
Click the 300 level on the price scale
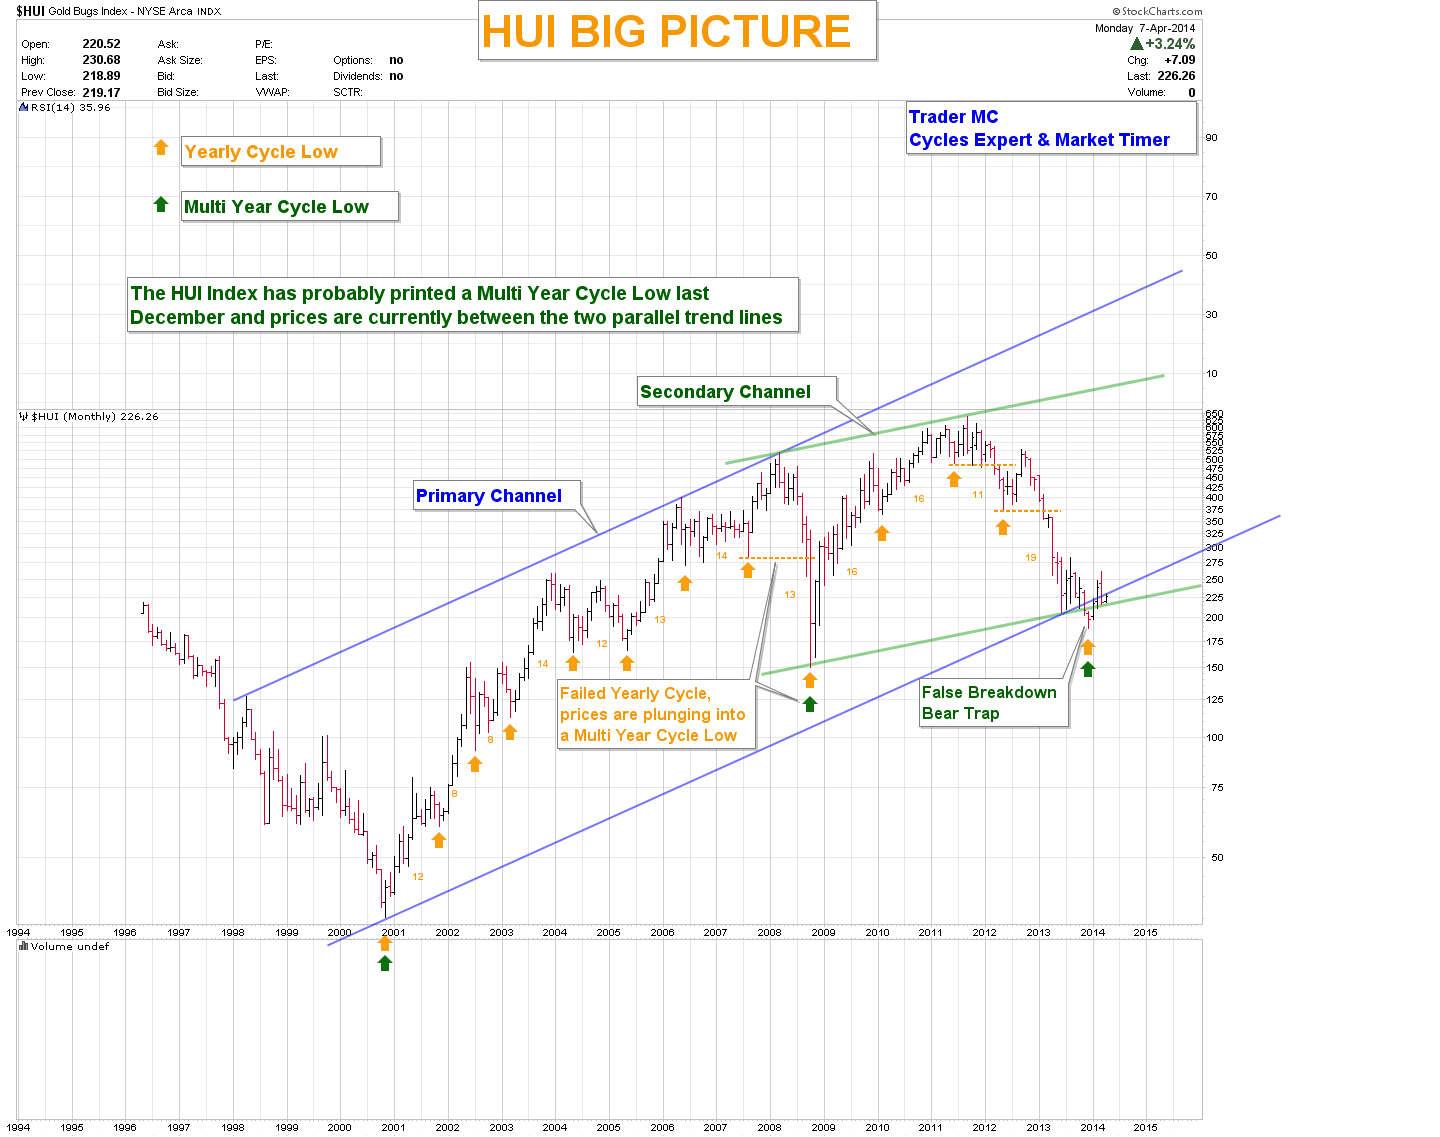coord(1214,548)
